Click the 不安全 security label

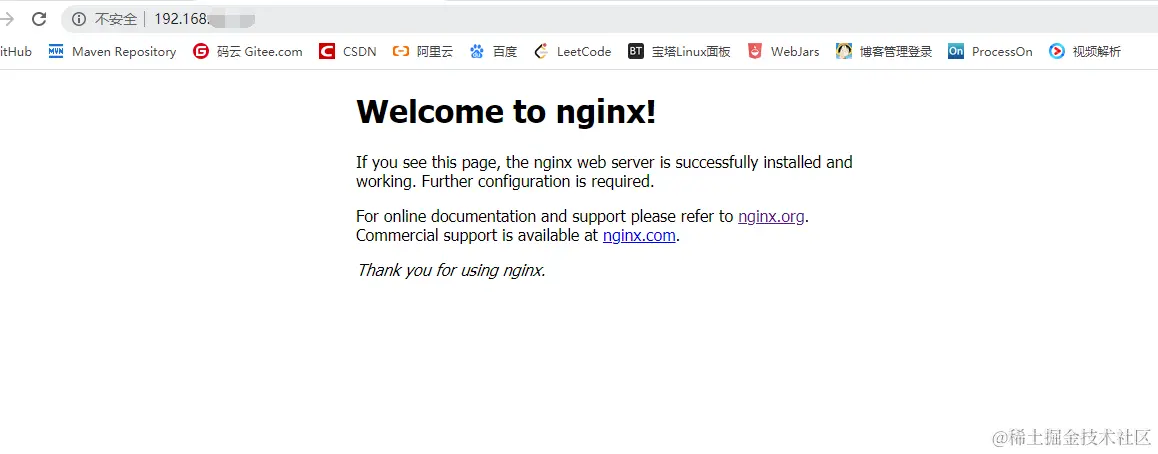click(116, 19)
